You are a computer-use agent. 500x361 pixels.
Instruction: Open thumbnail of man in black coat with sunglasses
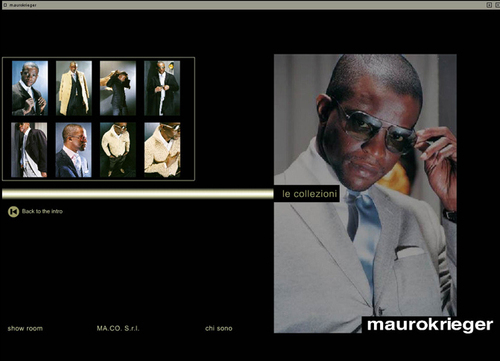162,88
